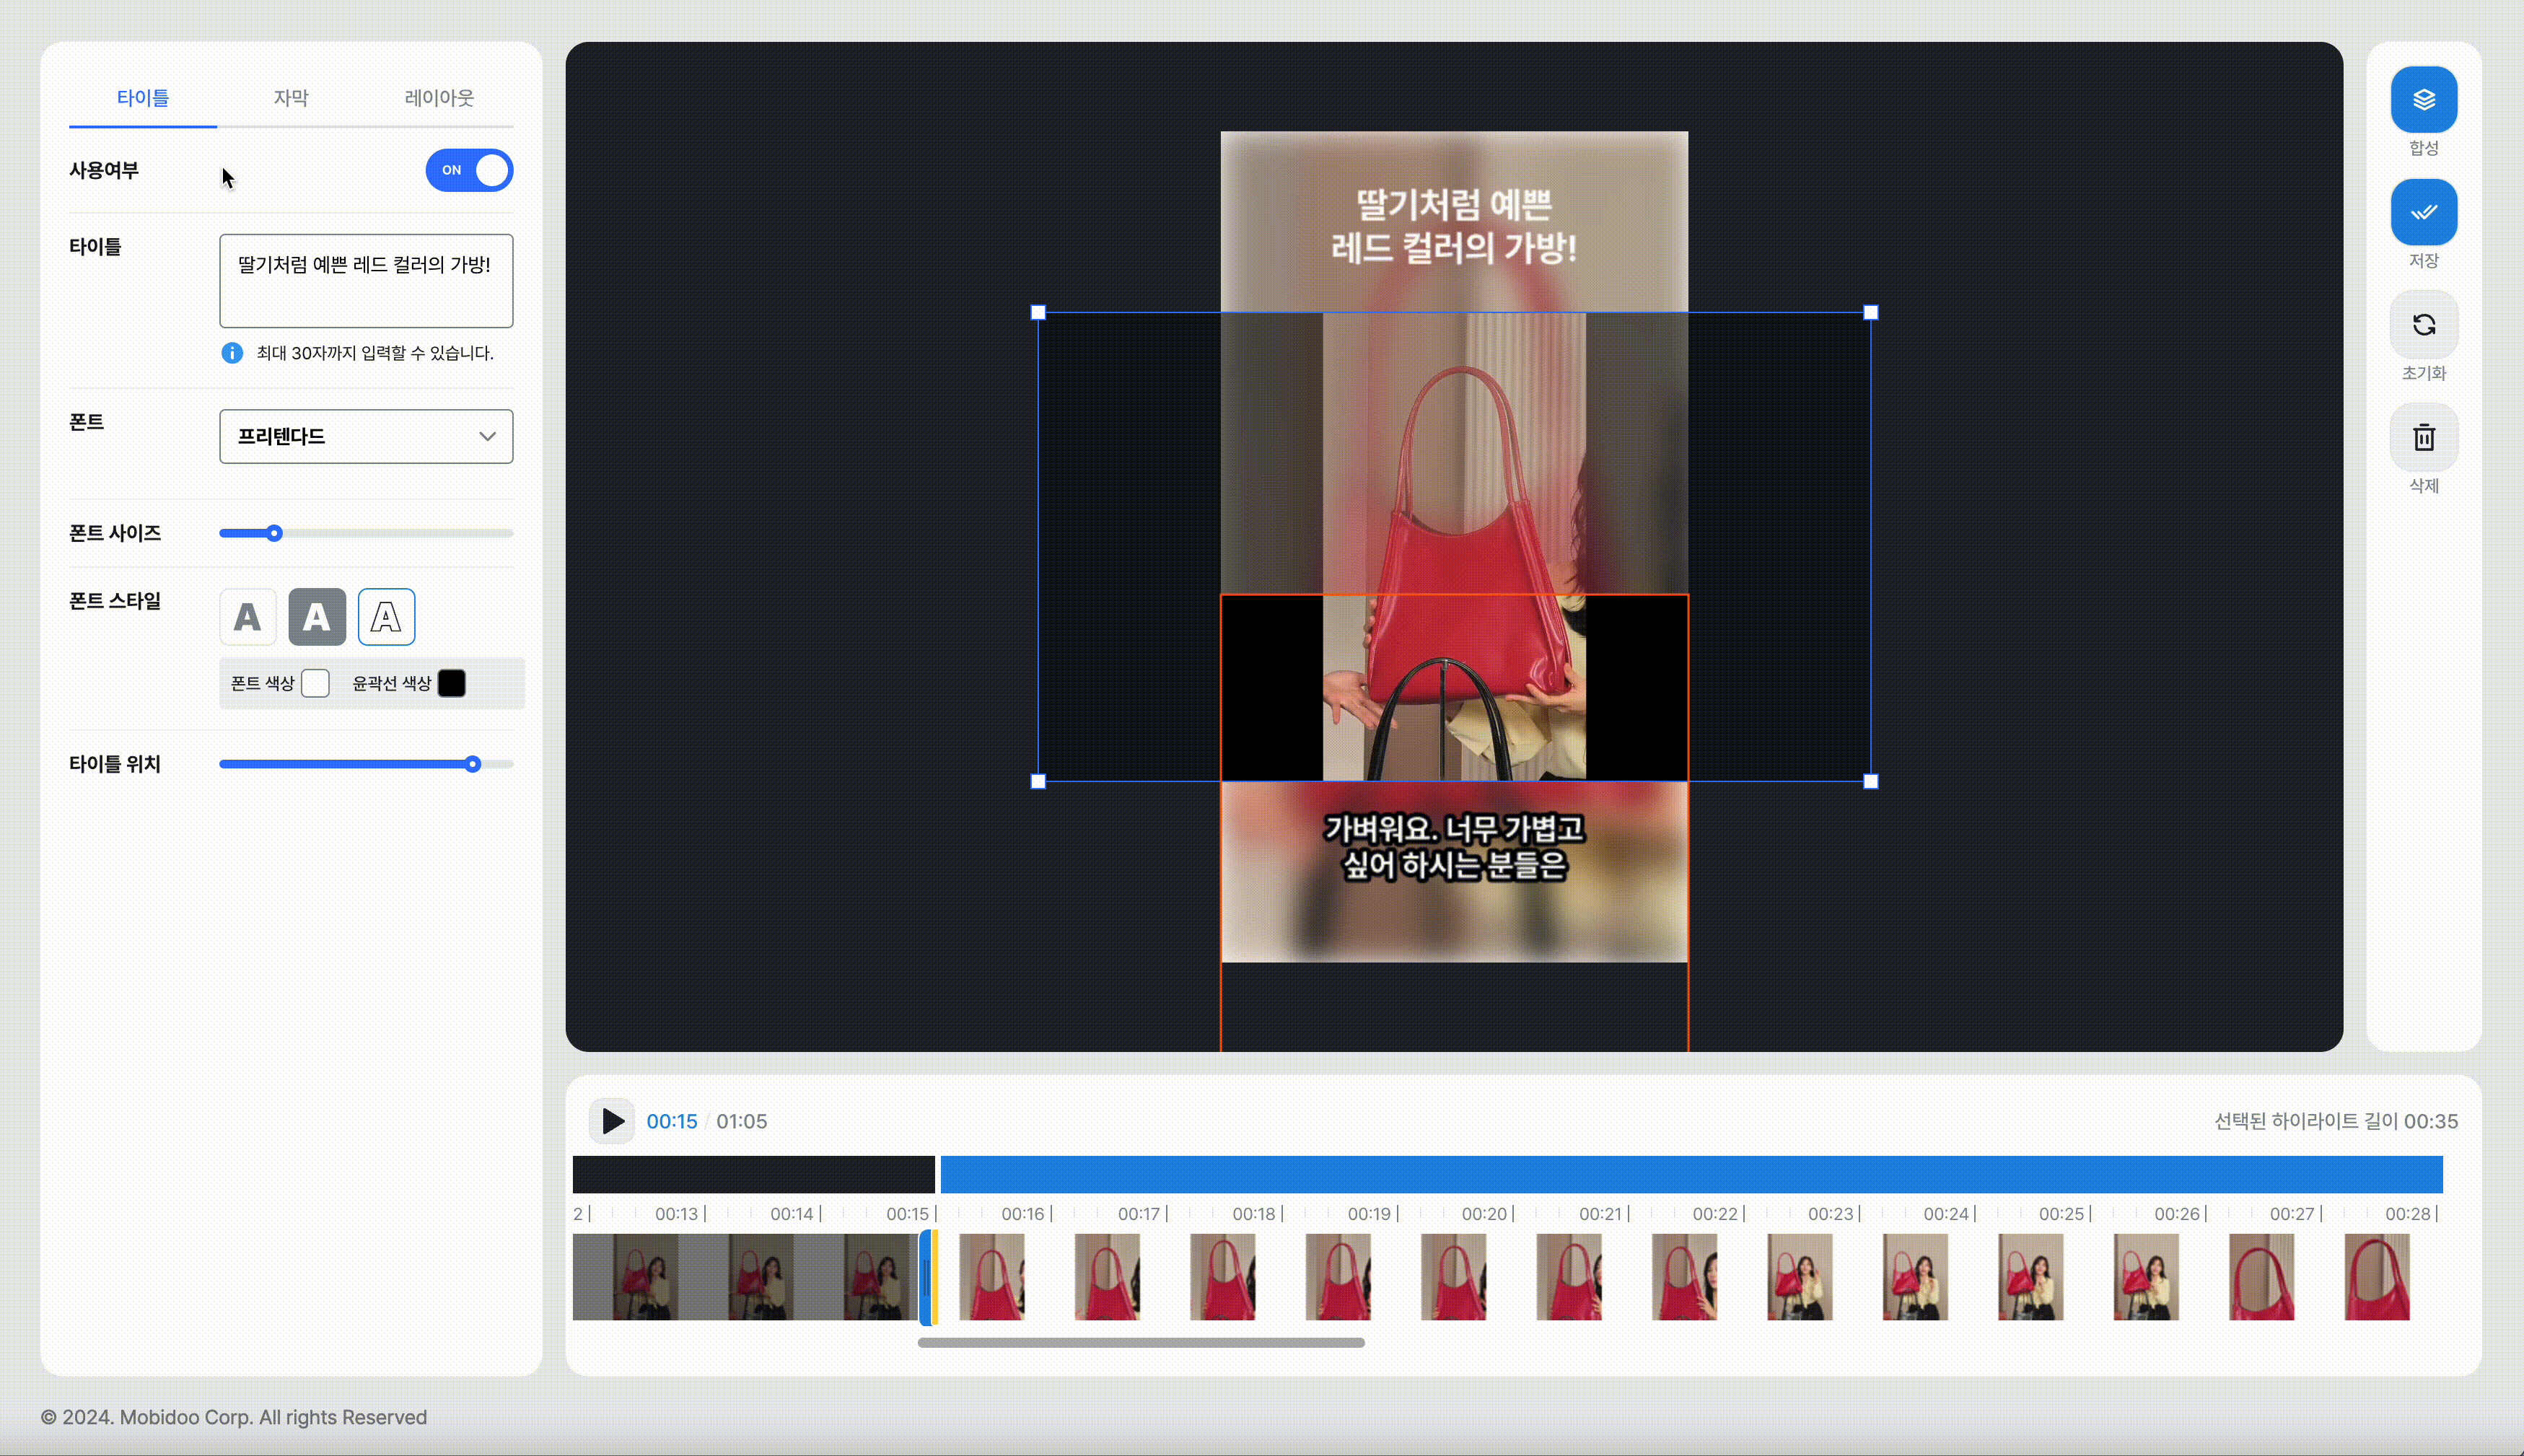Open the 폰트 색상 white swatch
This screenshot has height=1456, width=2524.
pyautogui.click(x=315, y=683)
